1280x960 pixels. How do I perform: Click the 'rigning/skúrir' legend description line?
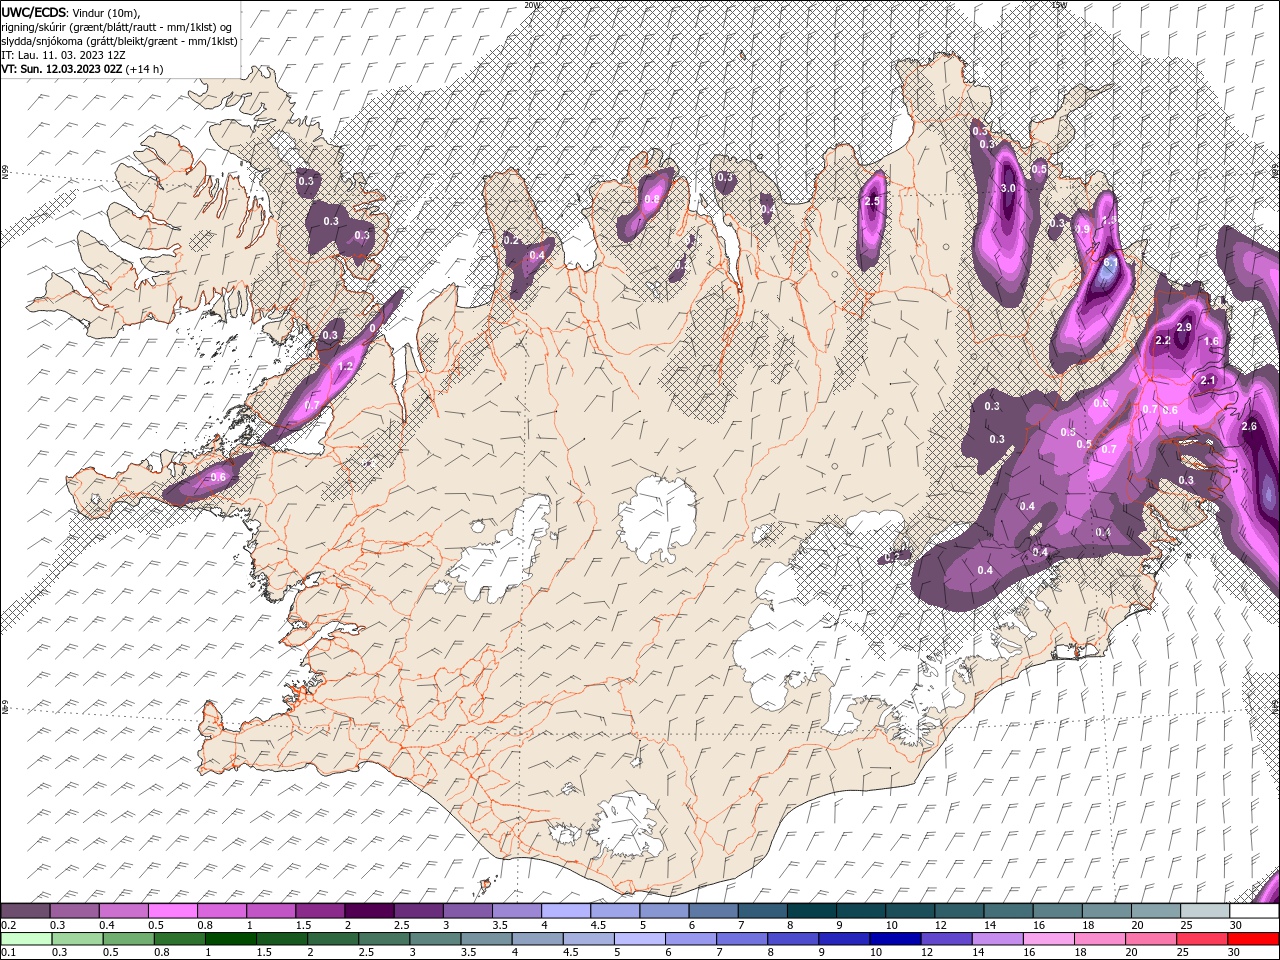(116, 27)
